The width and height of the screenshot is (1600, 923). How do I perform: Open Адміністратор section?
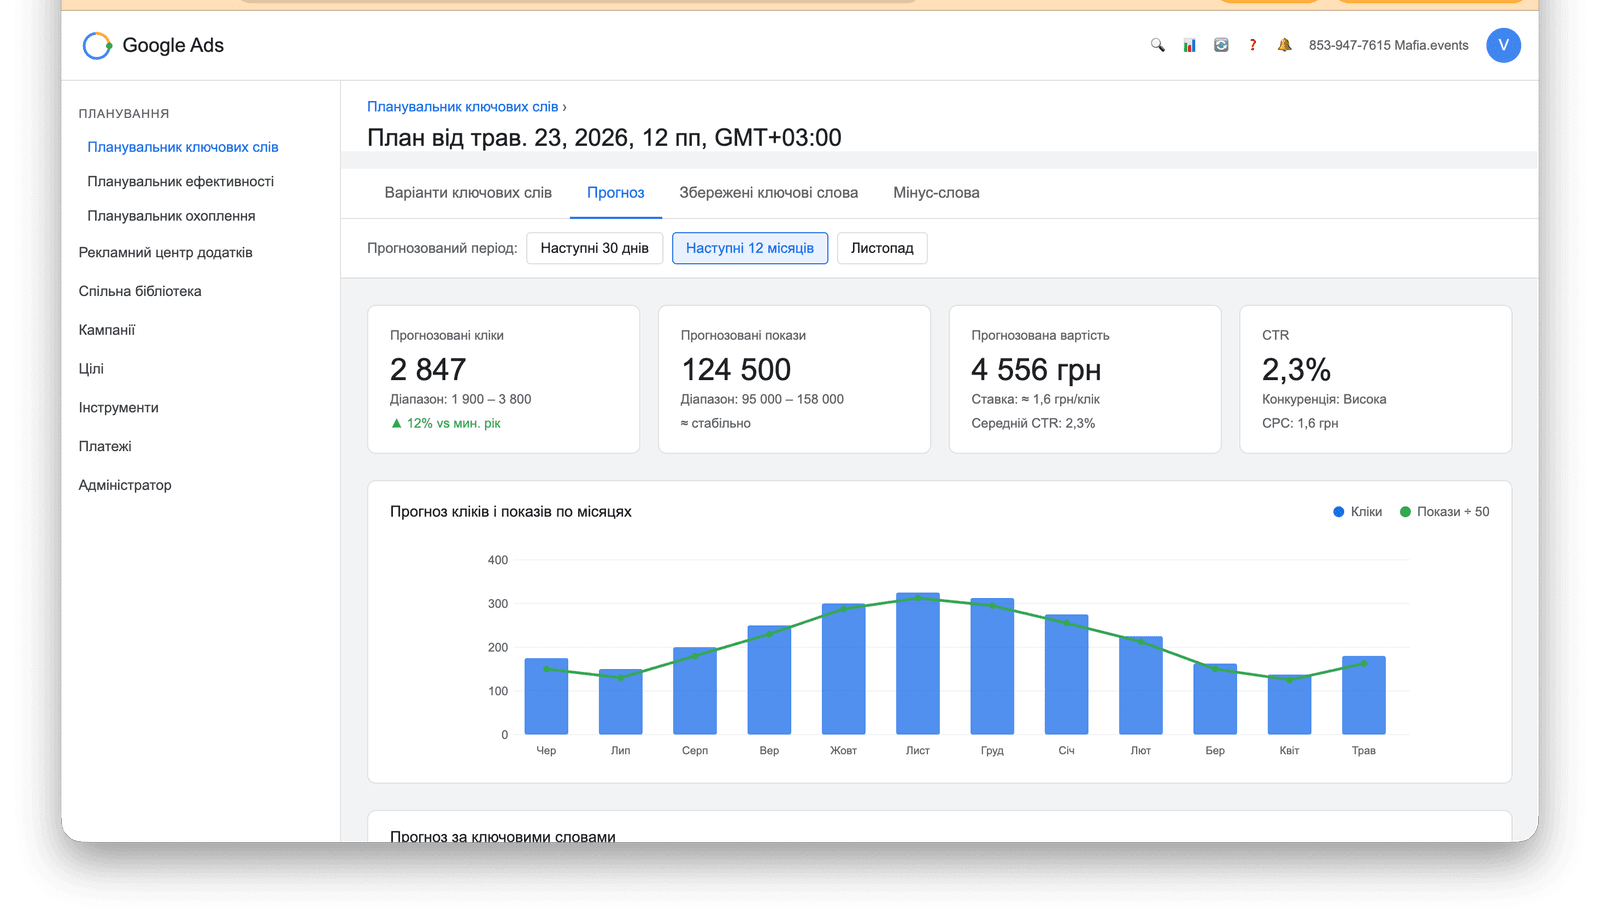125,485
